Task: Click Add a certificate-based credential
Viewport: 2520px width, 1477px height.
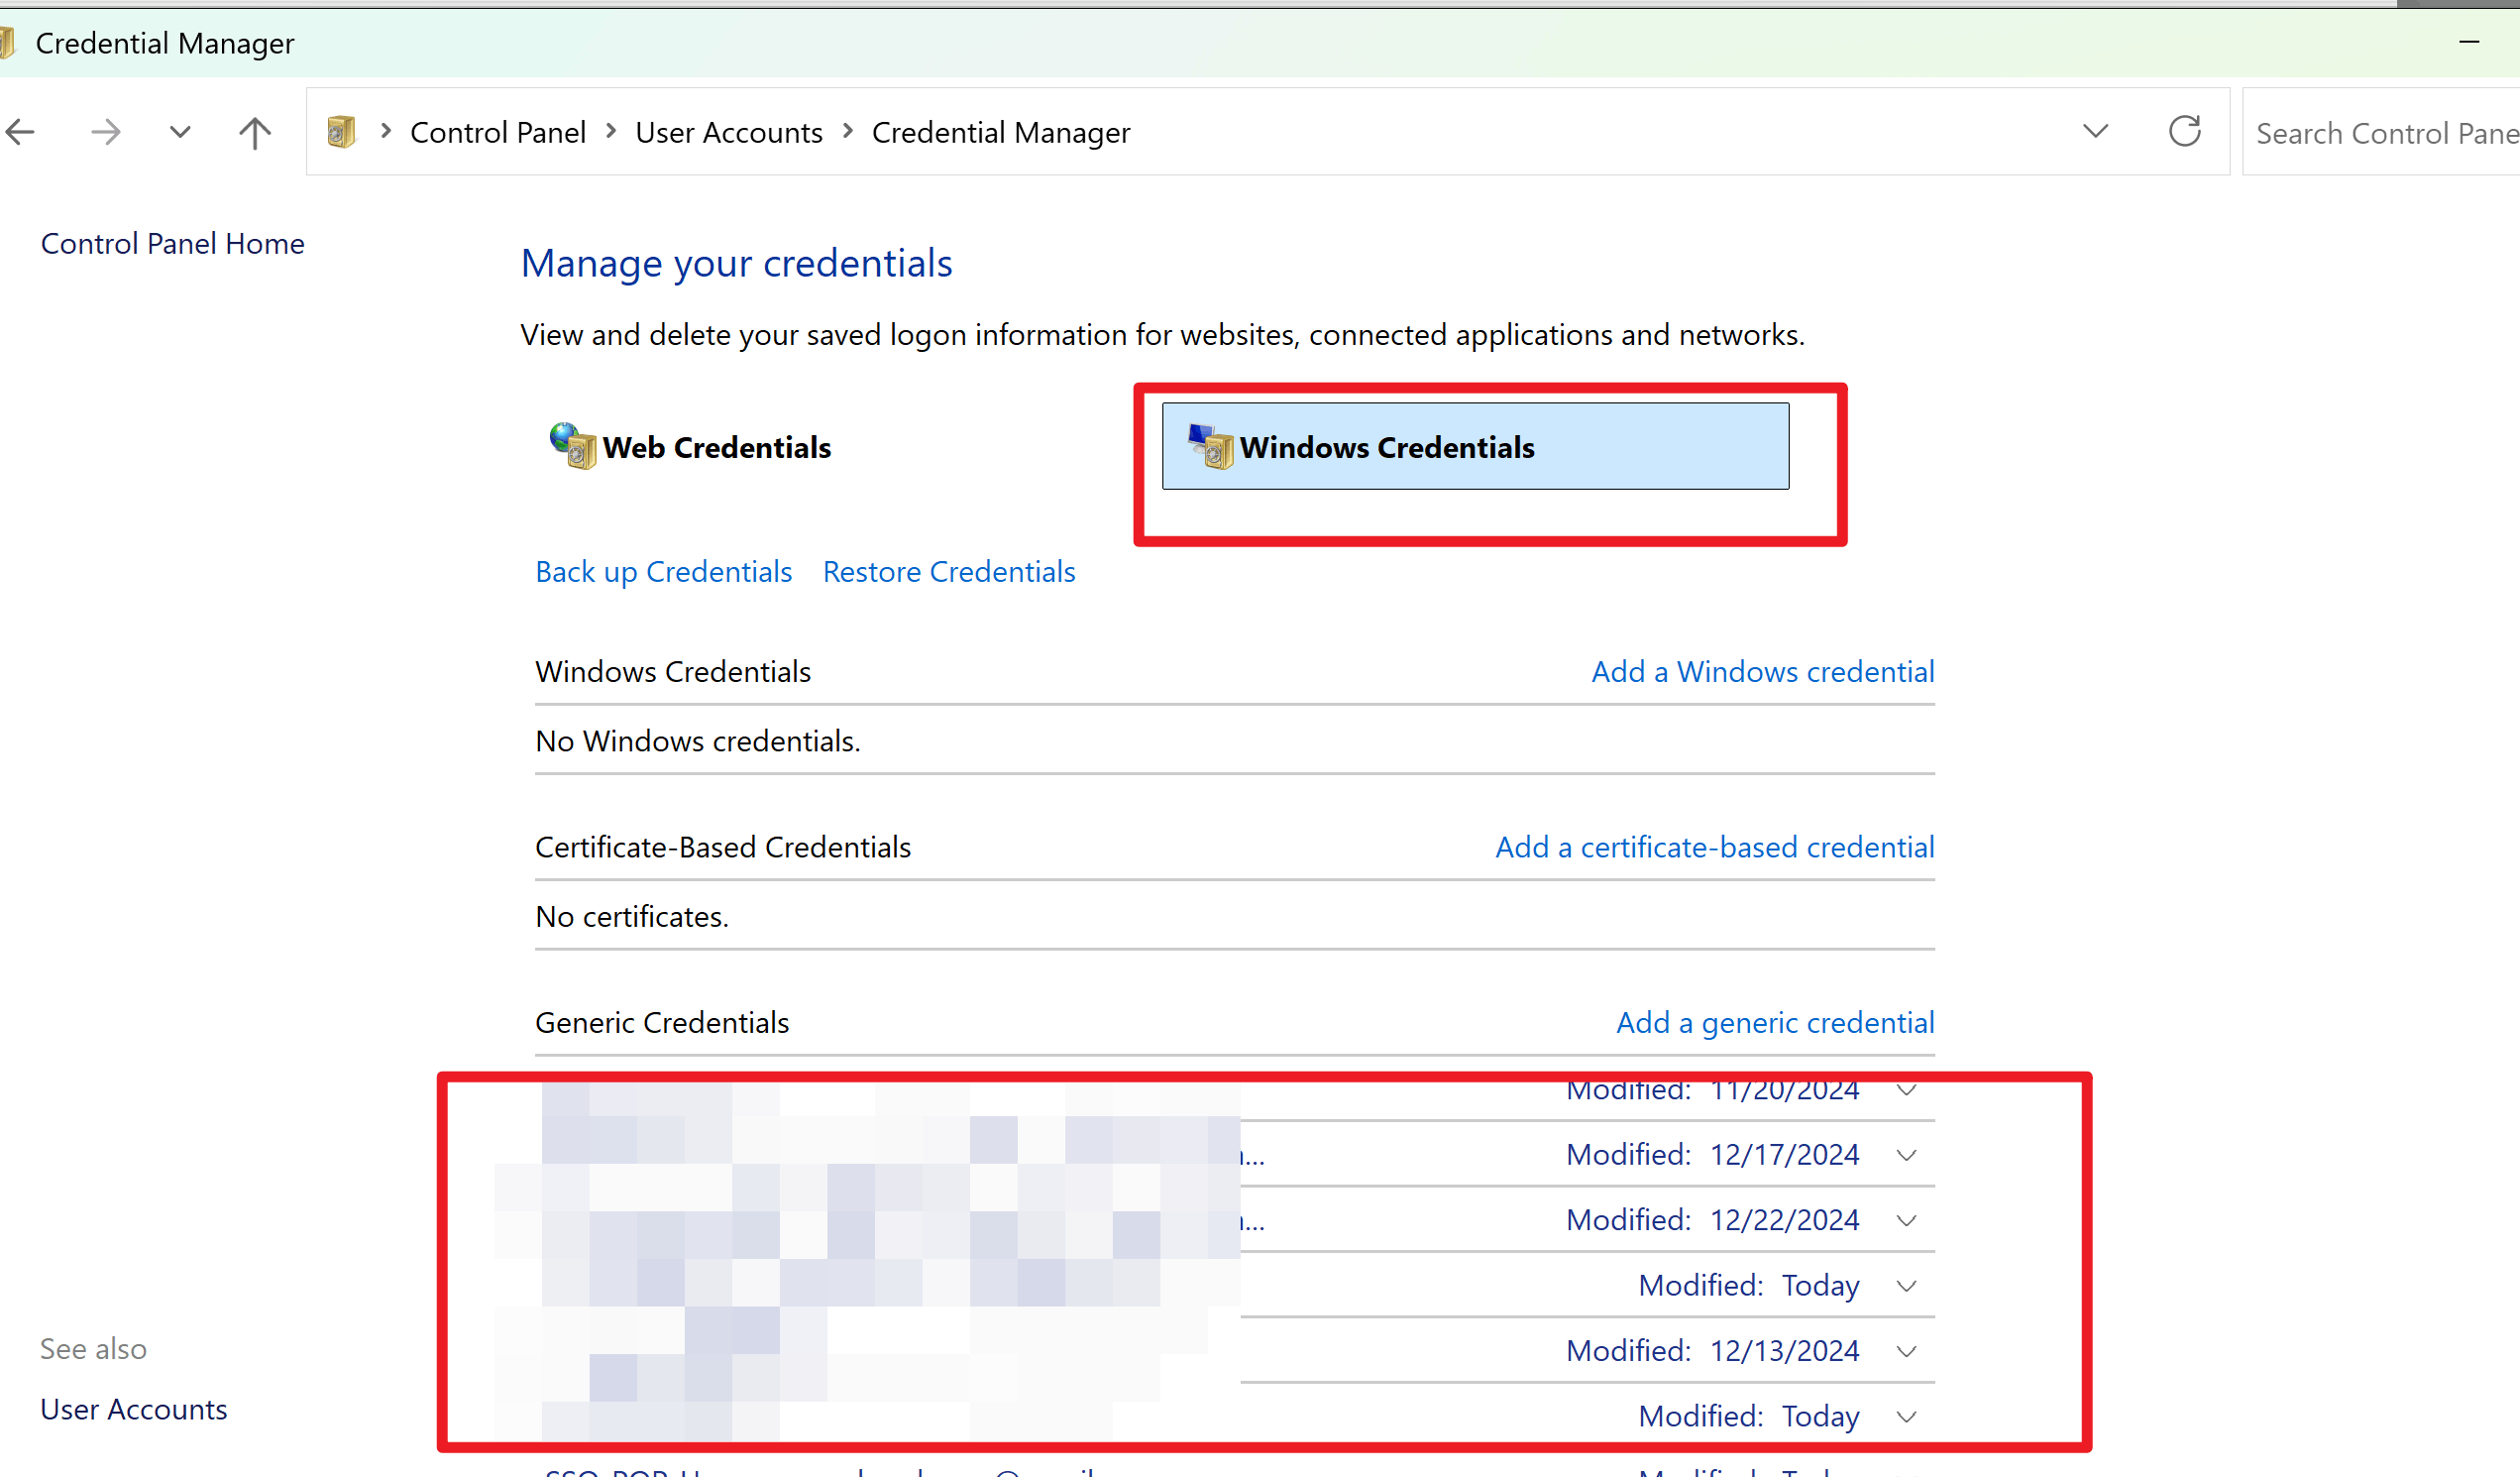Action: pyautogui.click(x=1714, y=847)
